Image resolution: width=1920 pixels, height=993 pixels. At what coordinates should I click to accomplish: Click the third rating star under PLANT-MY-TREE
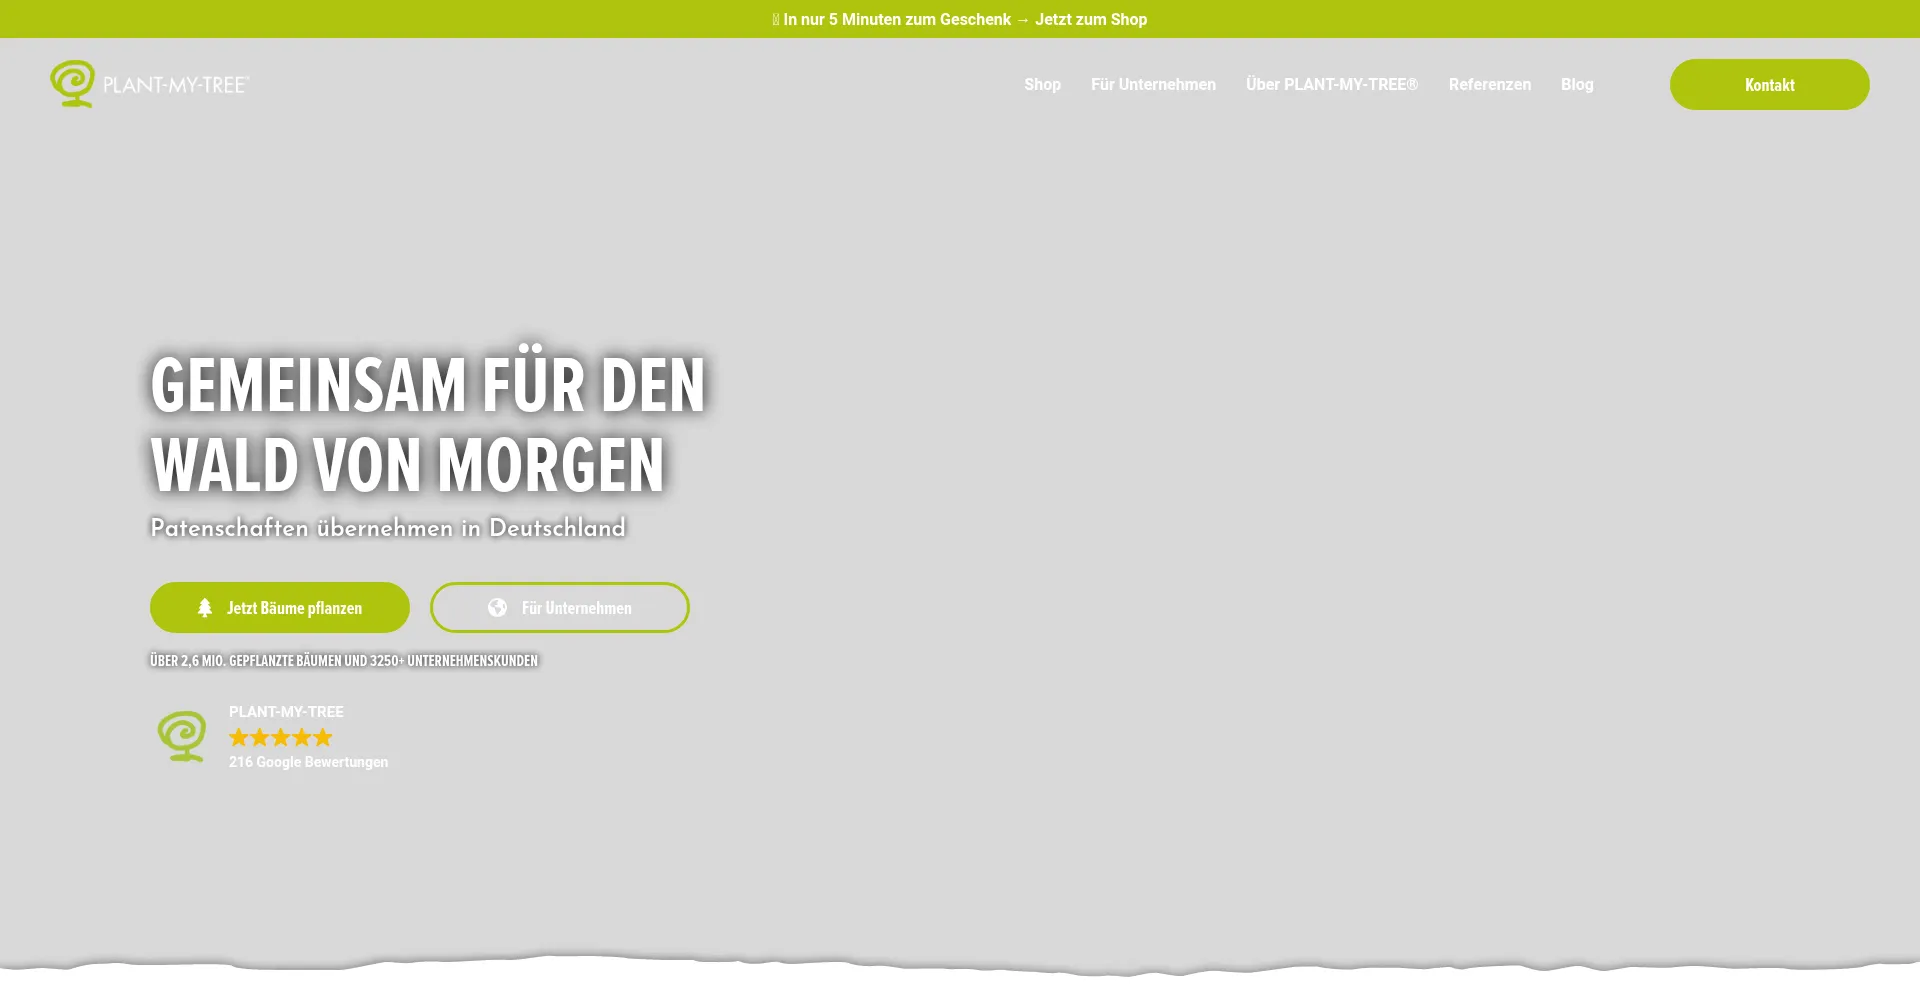[x=280, y=737]
